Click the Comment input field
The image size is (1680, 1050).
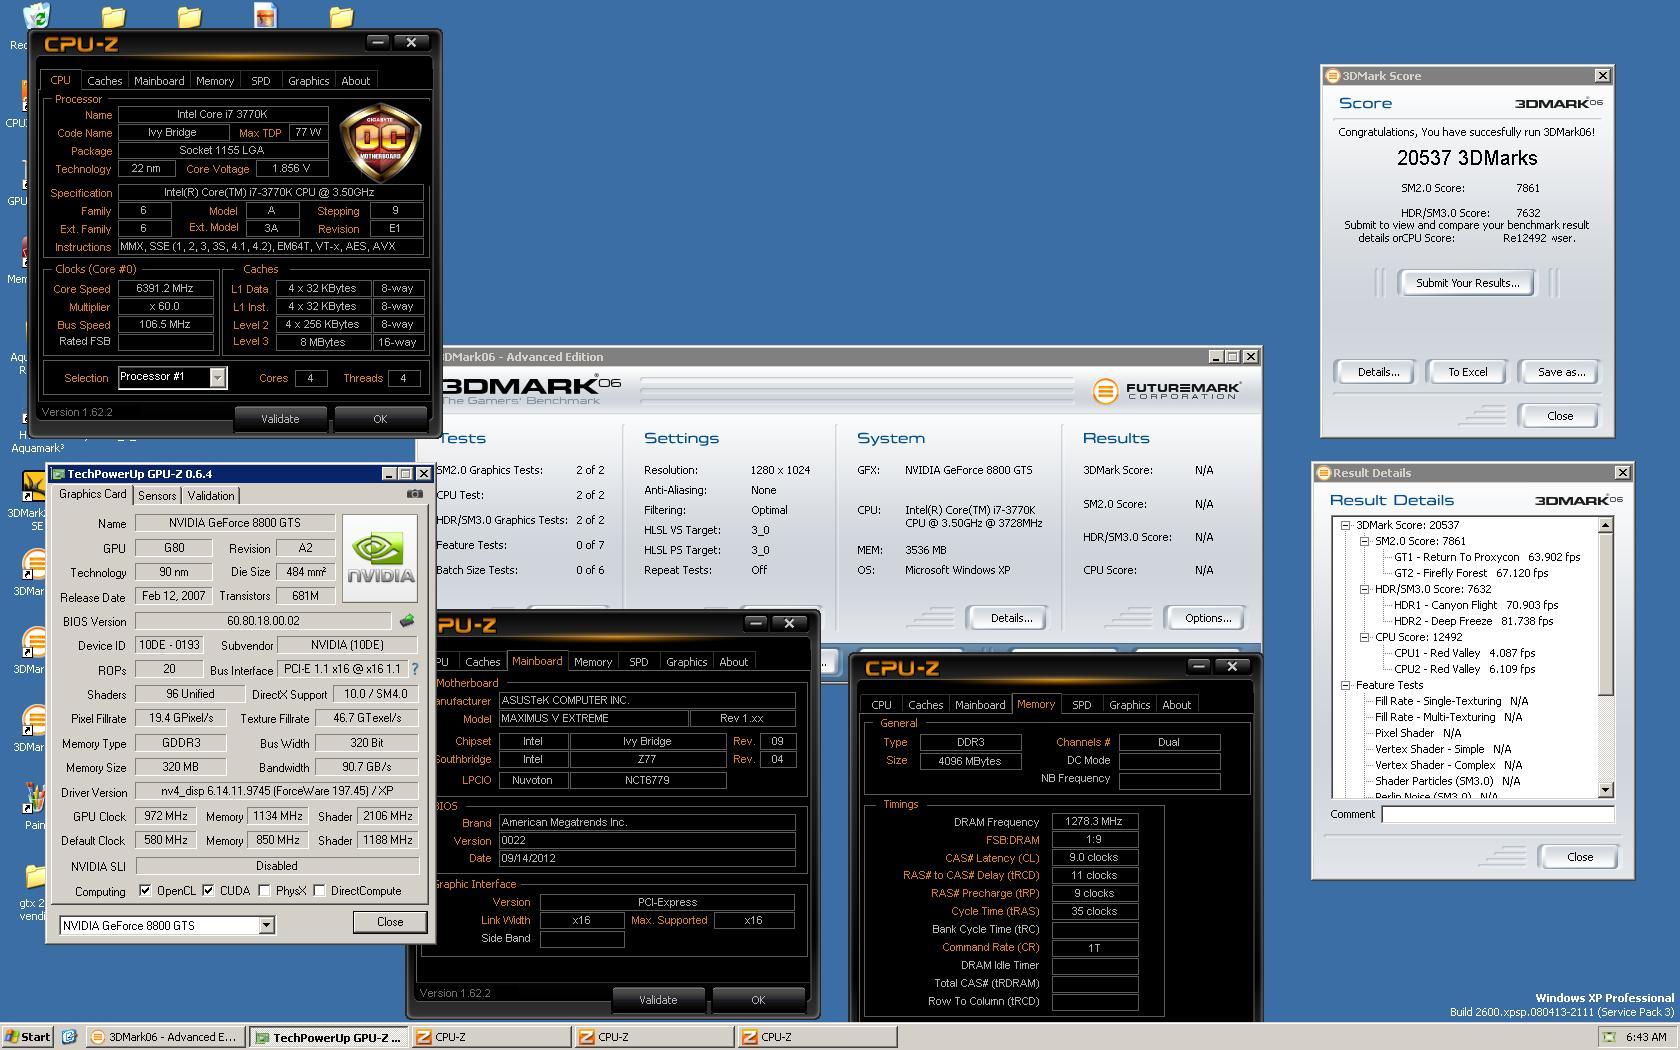(x=1498, y=814)
